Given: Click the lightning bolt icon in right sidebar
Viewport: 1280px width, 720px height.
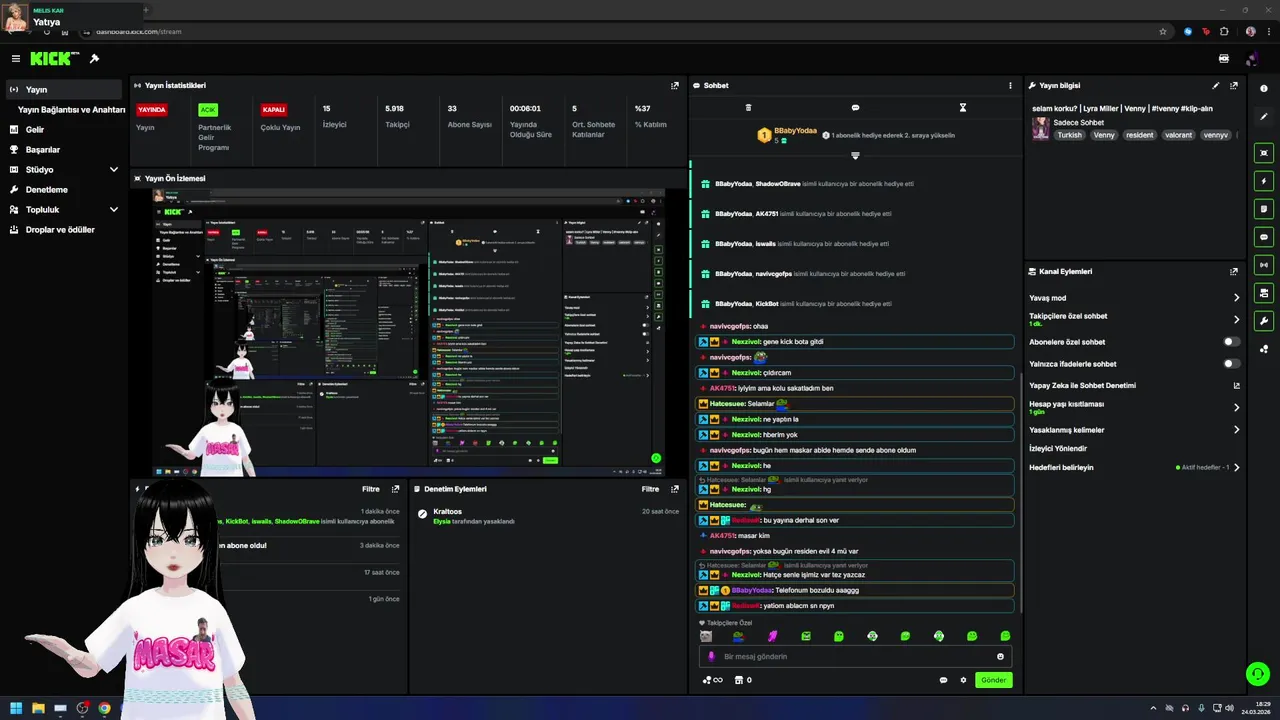Looking at the screenshot, I should coord(1264,181).
